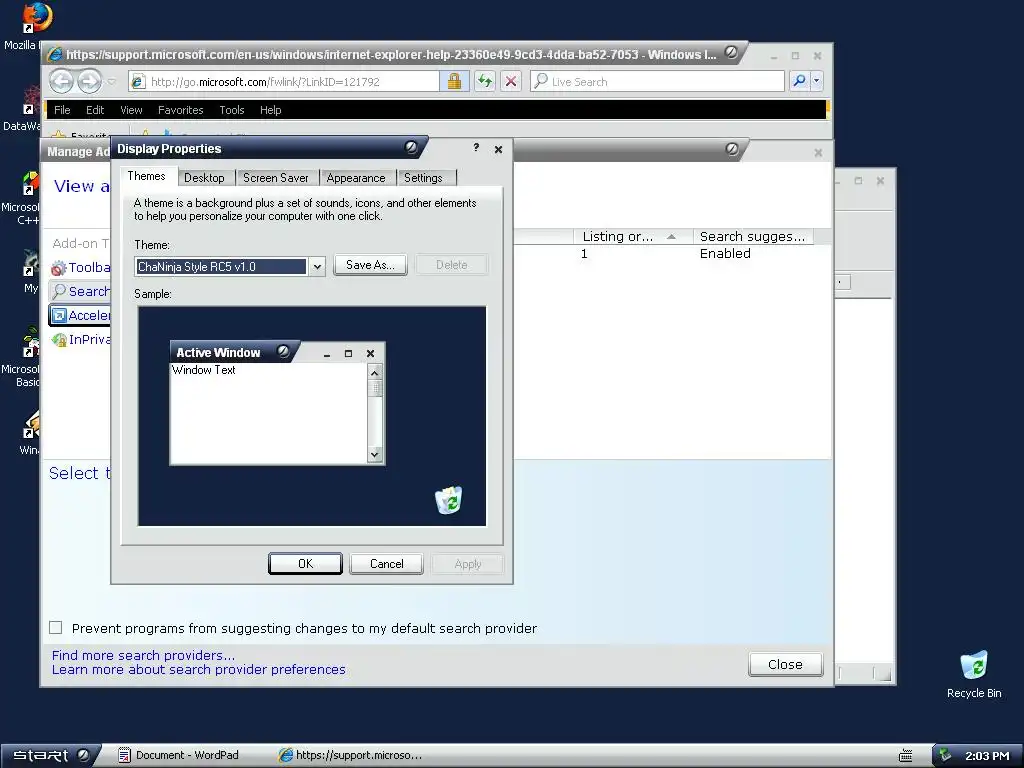Open search provider dropdown arrow beside magnifier
This screenshot has height=768, width=1024.
point(816,82)
